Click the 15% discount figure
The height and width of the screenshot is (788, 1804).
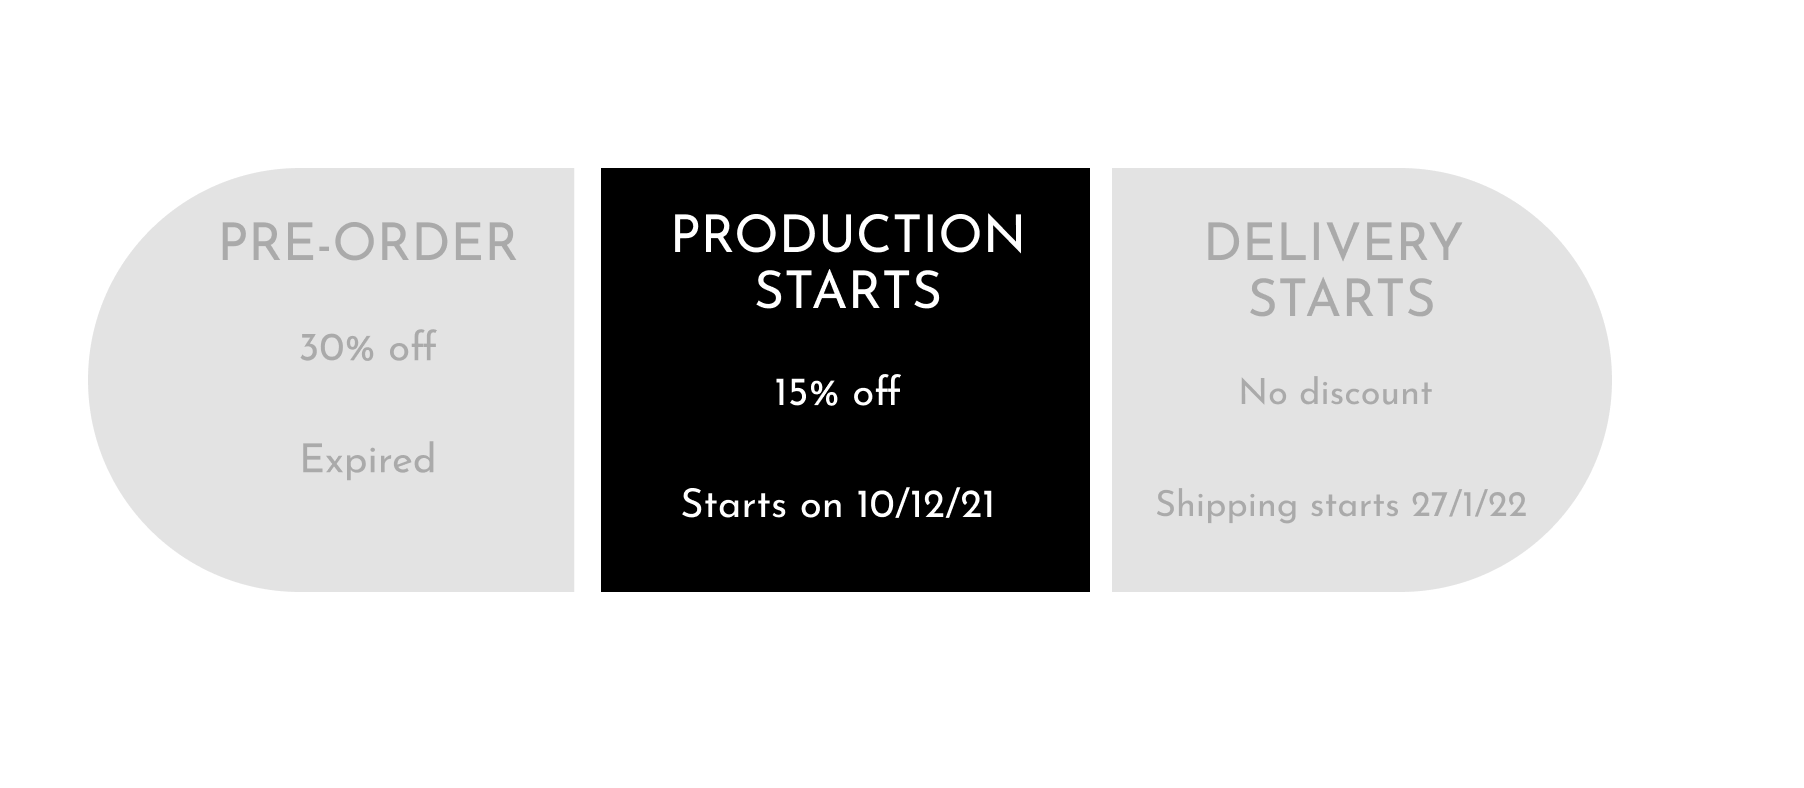click(807, 393)
